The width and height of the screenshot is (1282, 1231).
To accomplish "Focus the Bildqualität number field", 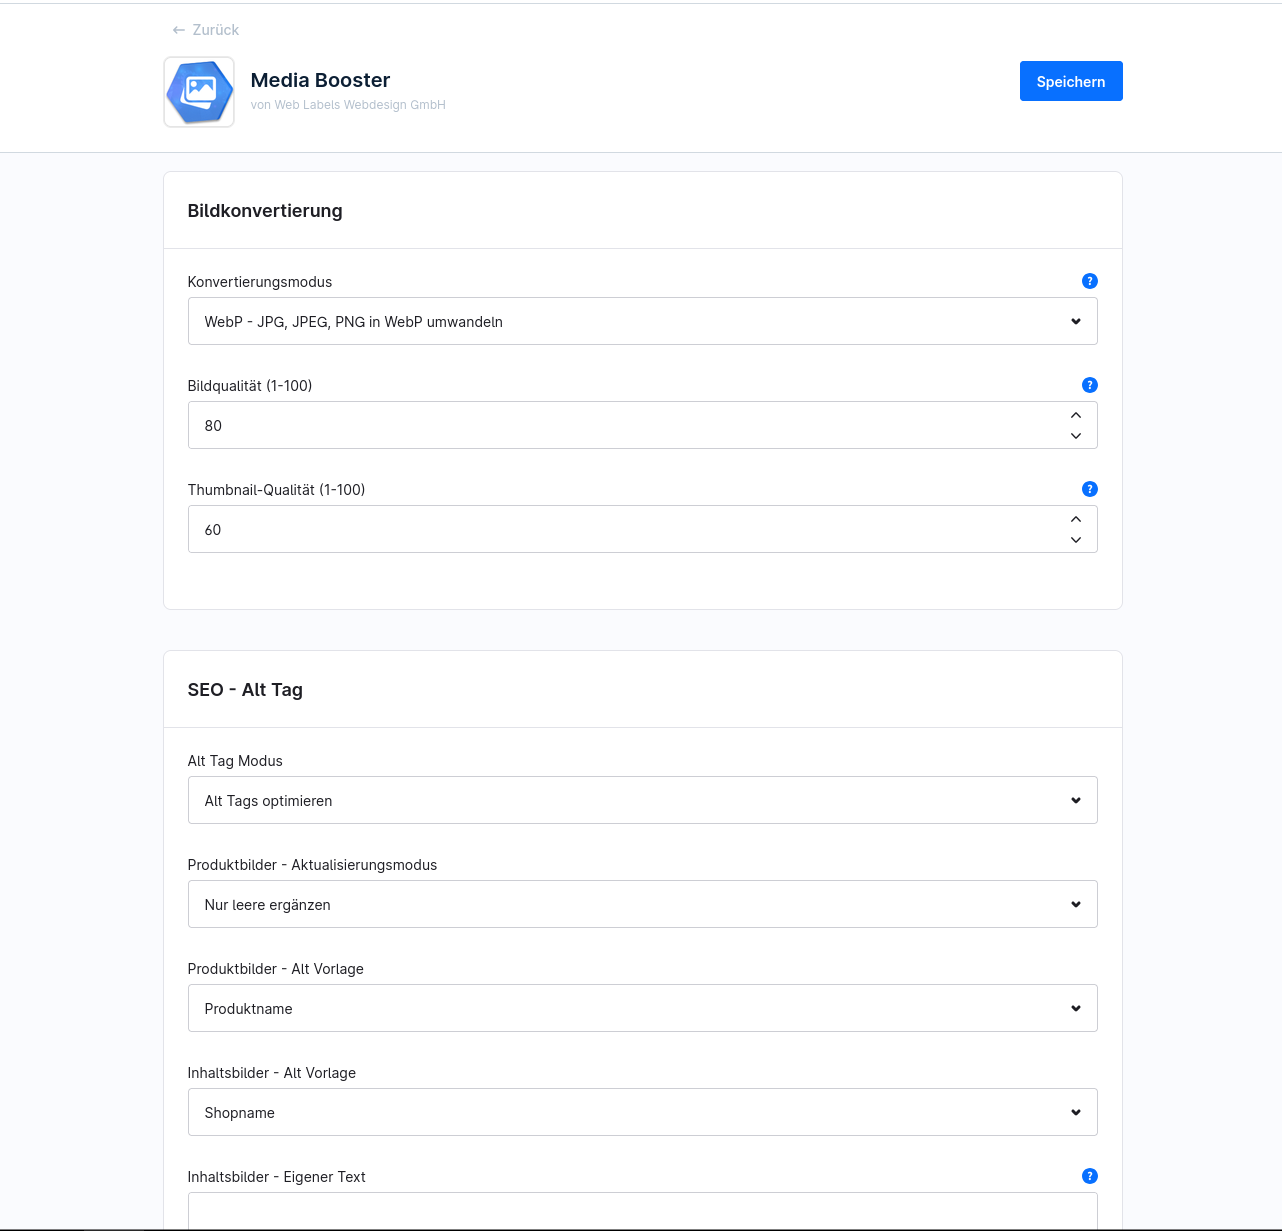I will [620, 425].
